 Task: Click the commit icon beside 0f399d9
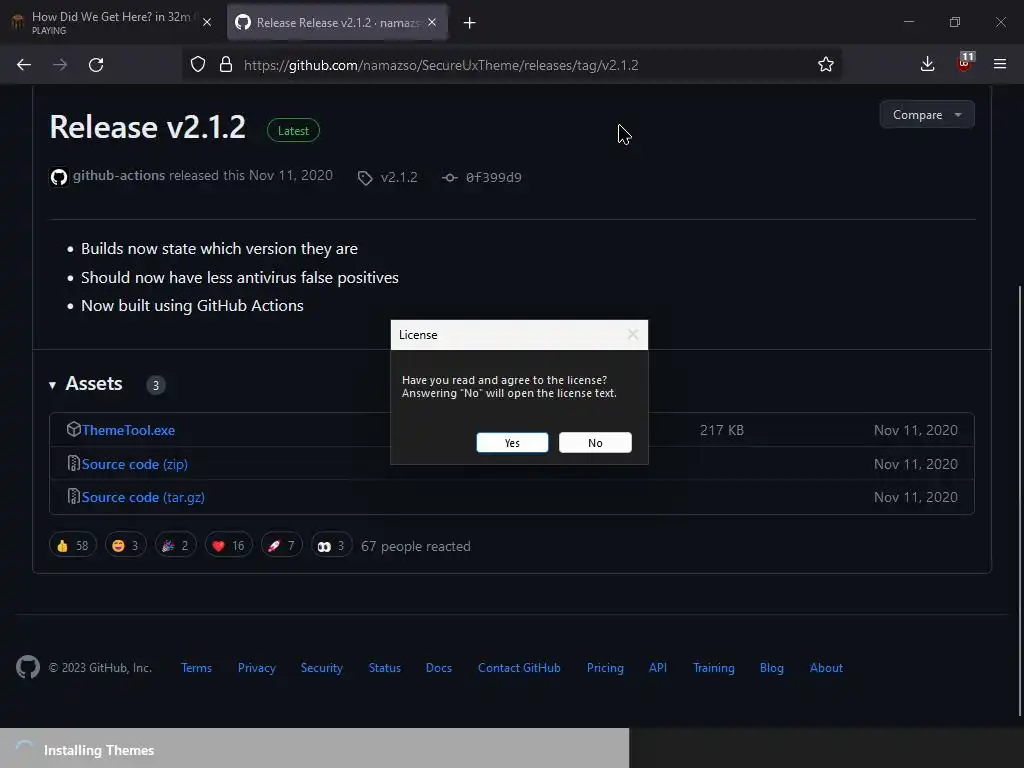[449, 178]
